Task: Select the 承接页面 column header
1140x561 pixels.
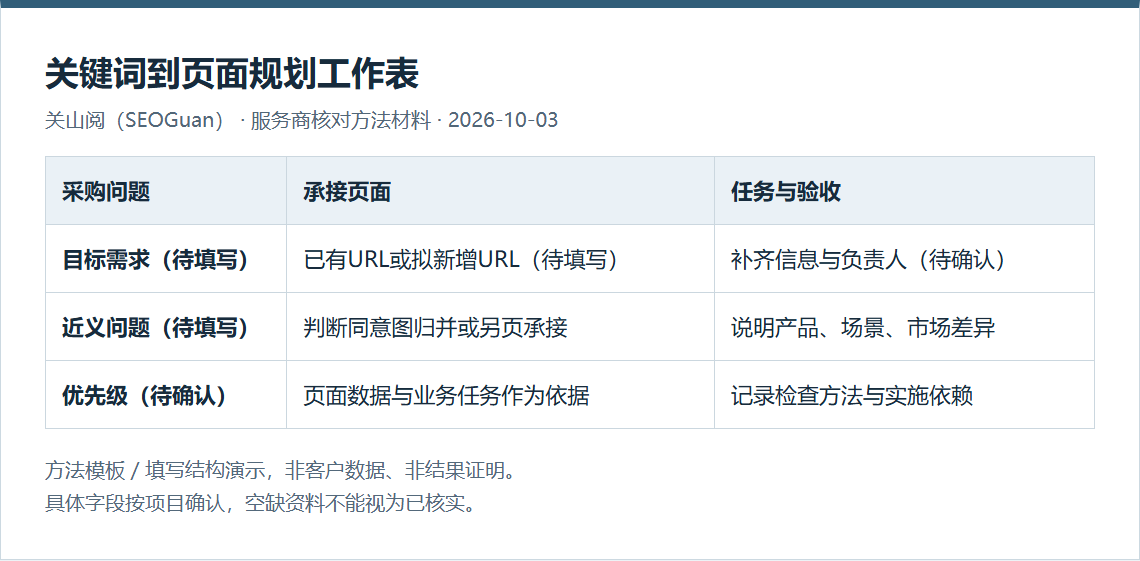Action: (x=500, y=191)
